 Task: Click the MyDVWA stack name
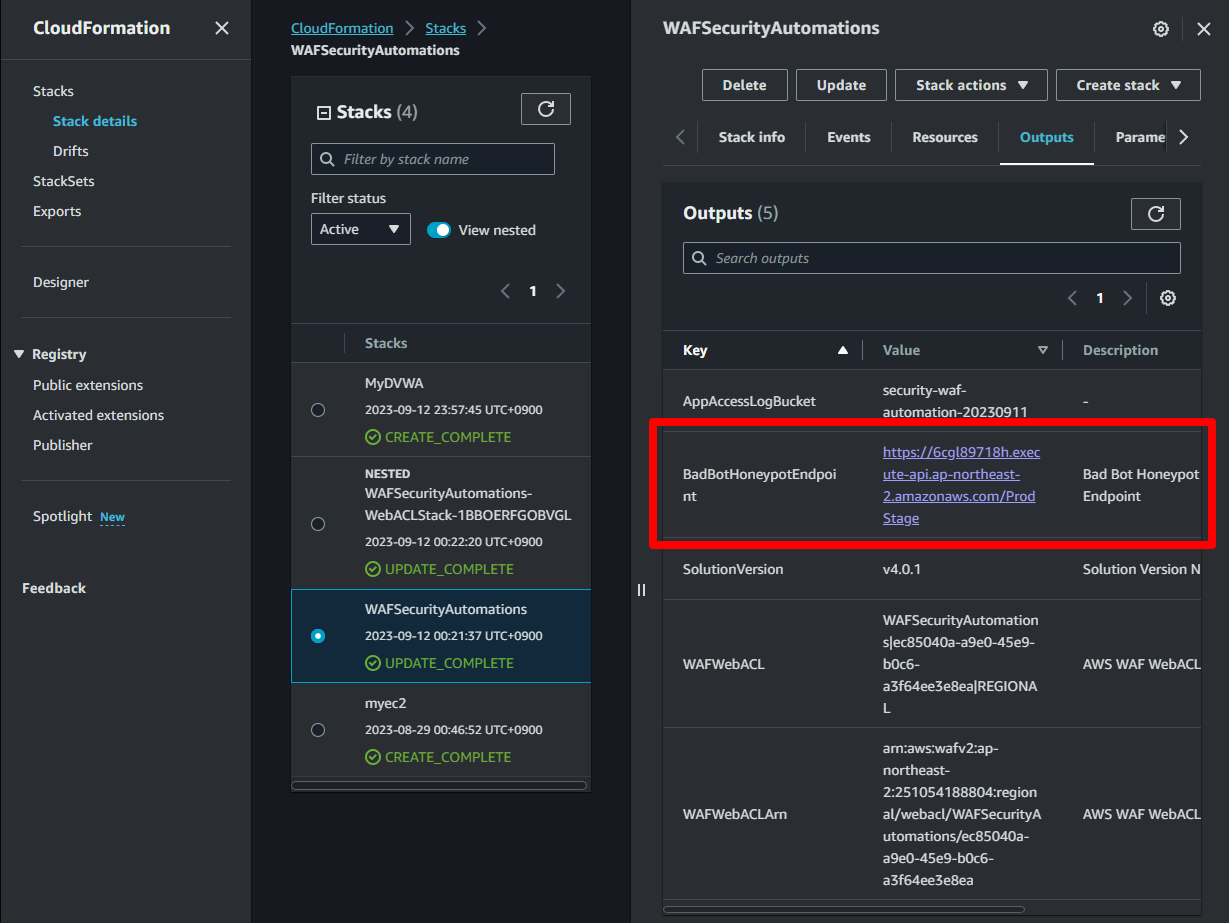coord(393,383)
